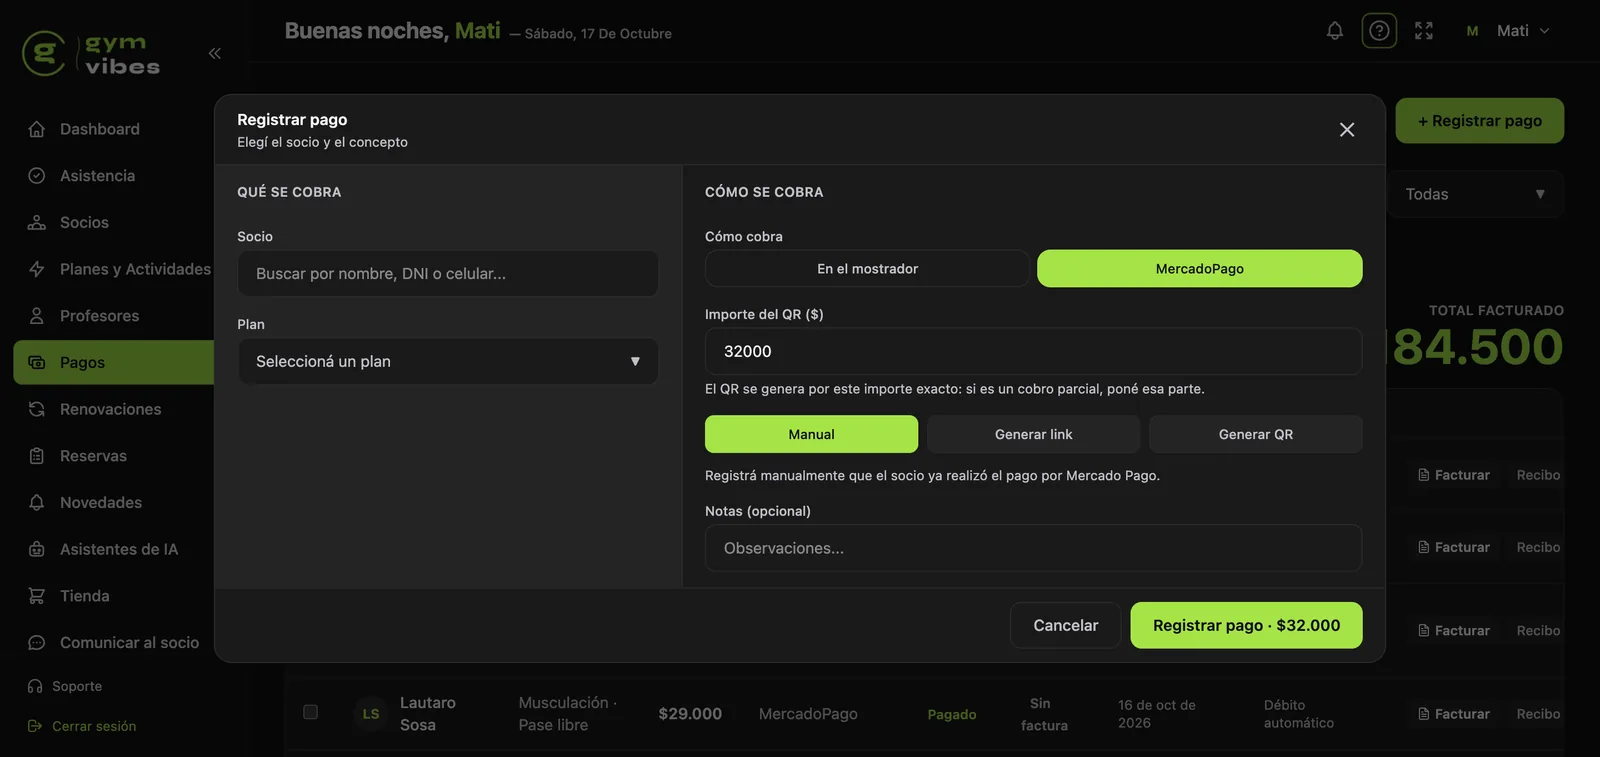Click the + Registrar pago button
The width and height of the screenshot is (1600, 757).
click(x=1480, y=121)
